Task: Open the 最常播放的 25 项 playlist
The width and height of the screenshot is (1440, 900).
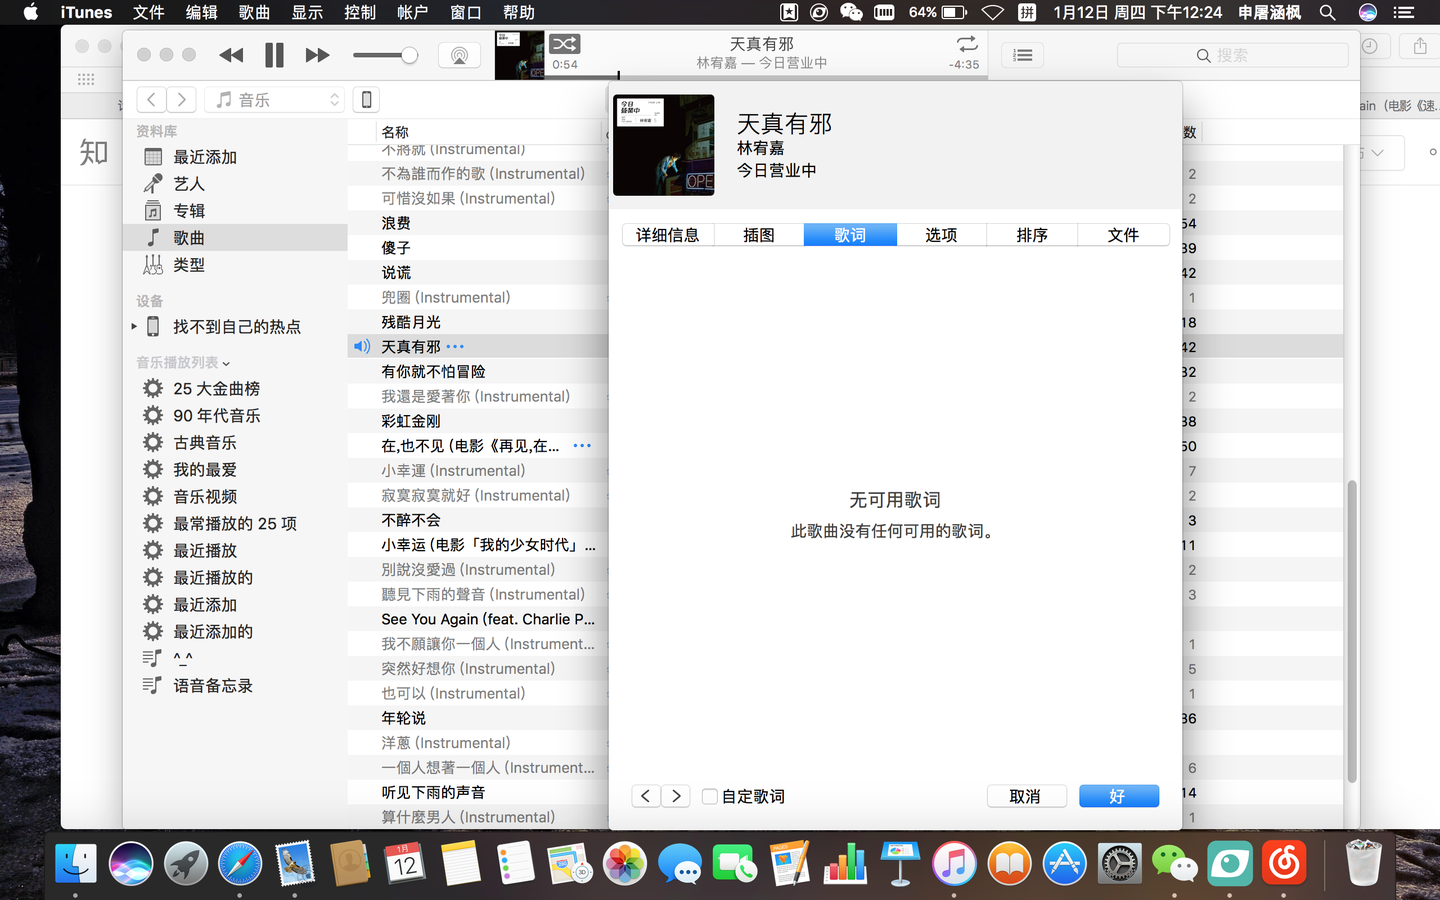Action: coord(236,524)
